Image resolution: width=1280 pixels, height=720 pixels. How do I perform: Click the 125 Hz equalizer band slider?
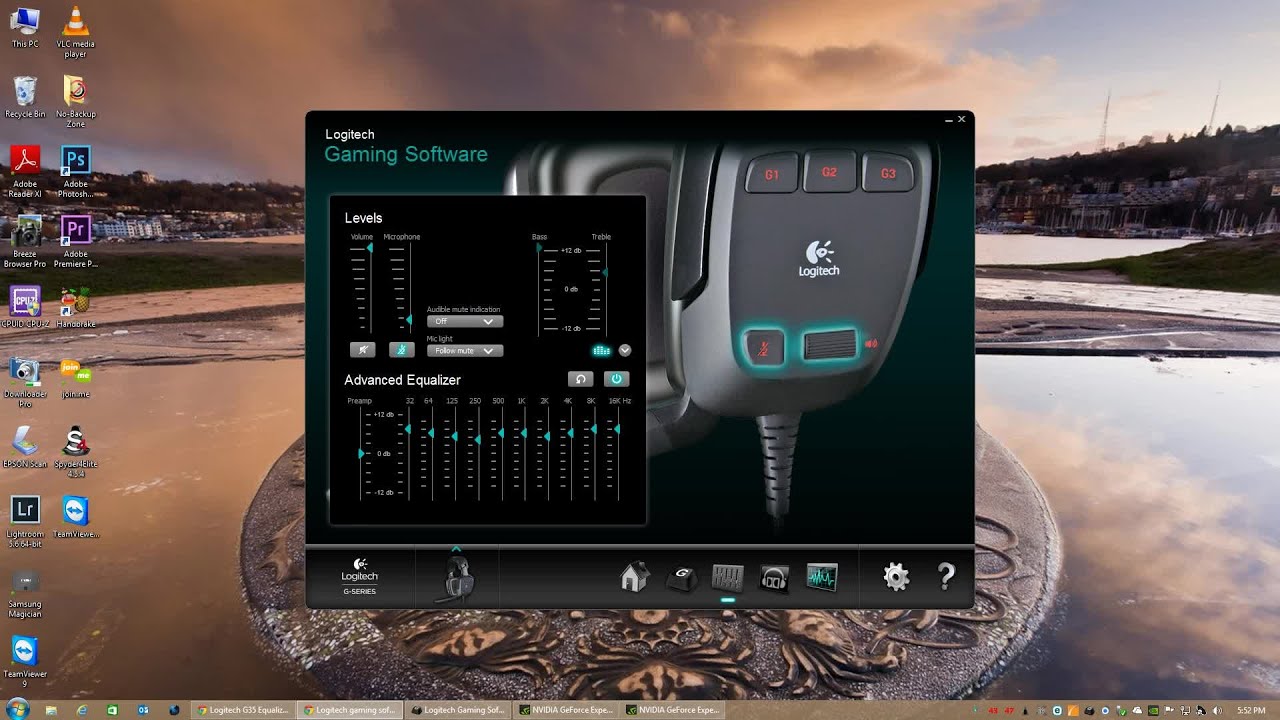(454, 437)
